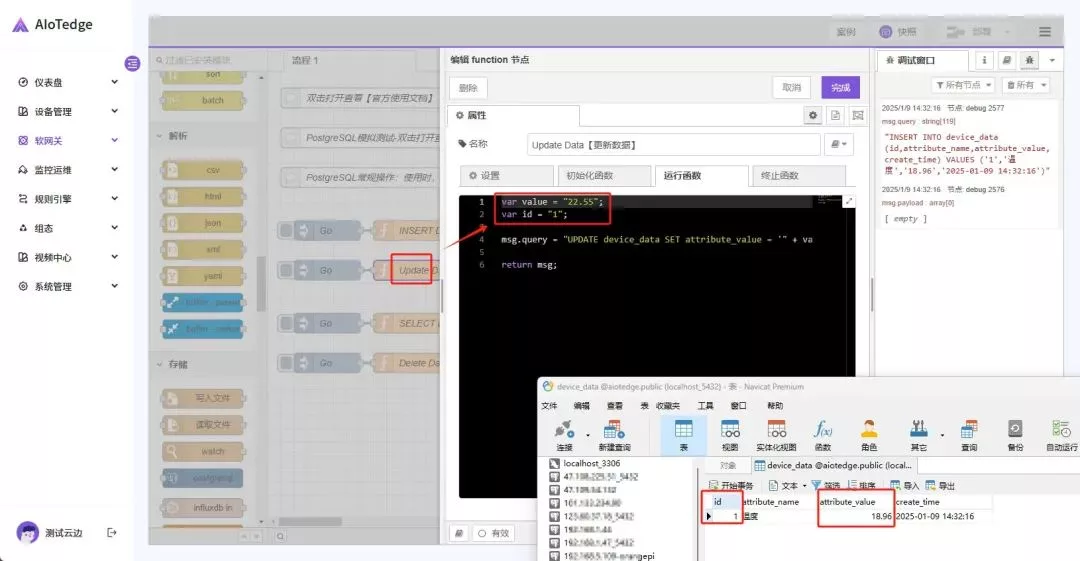Viewport: 1080px width, 561px height.
Task: Expand the code editor to full screen
Action: coord(849,201)
